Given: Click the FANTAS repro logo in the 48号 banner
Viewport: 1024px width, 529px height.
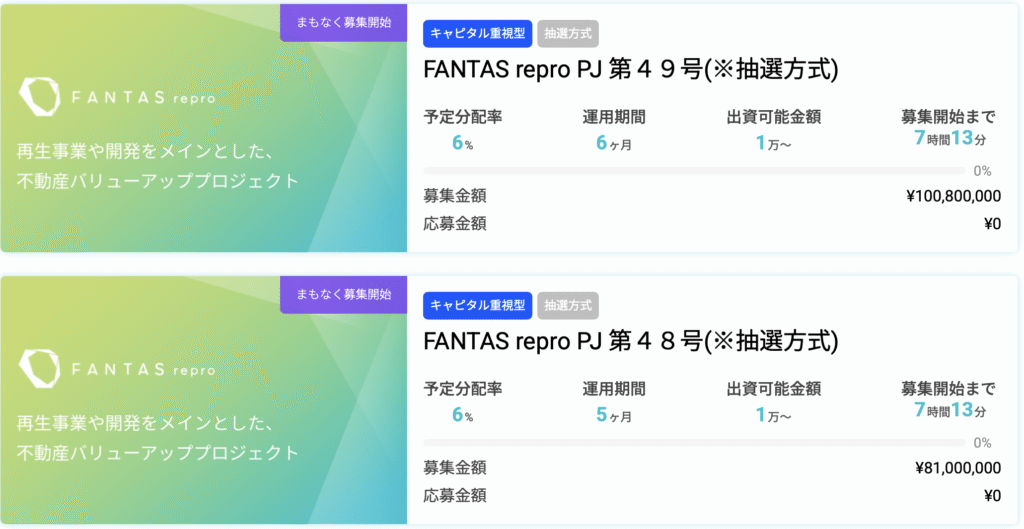Looking at the screenshot, I should point(117,369).
